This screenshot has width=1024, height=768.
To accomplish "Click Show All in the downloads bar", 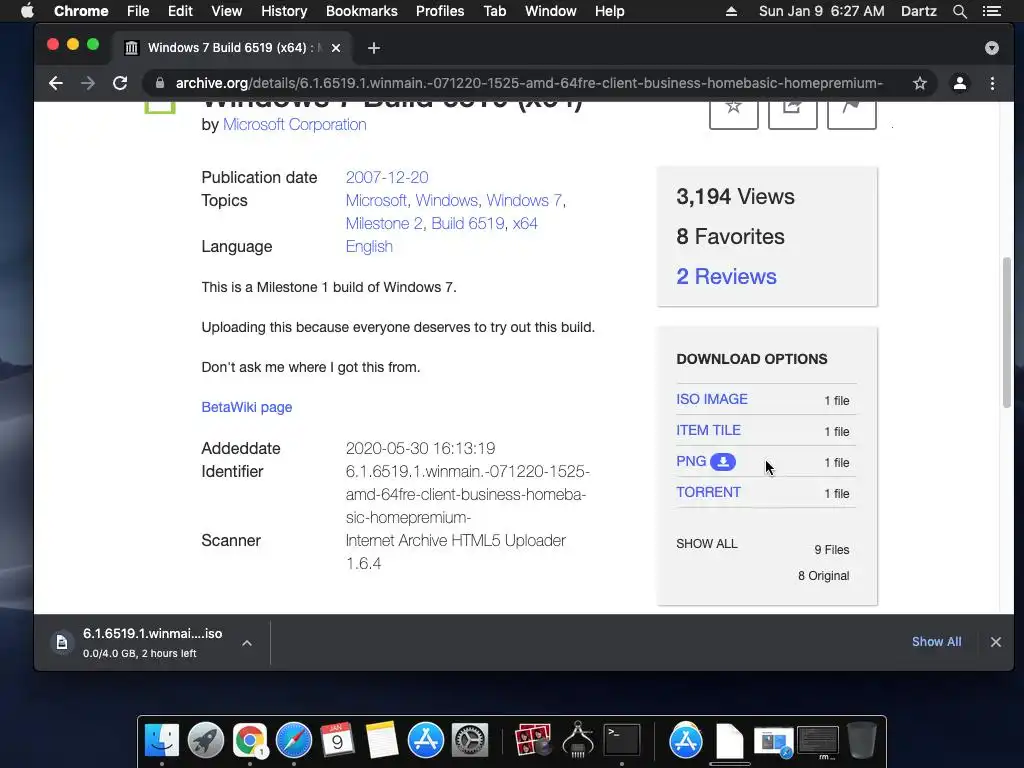I will coord(936,641).
